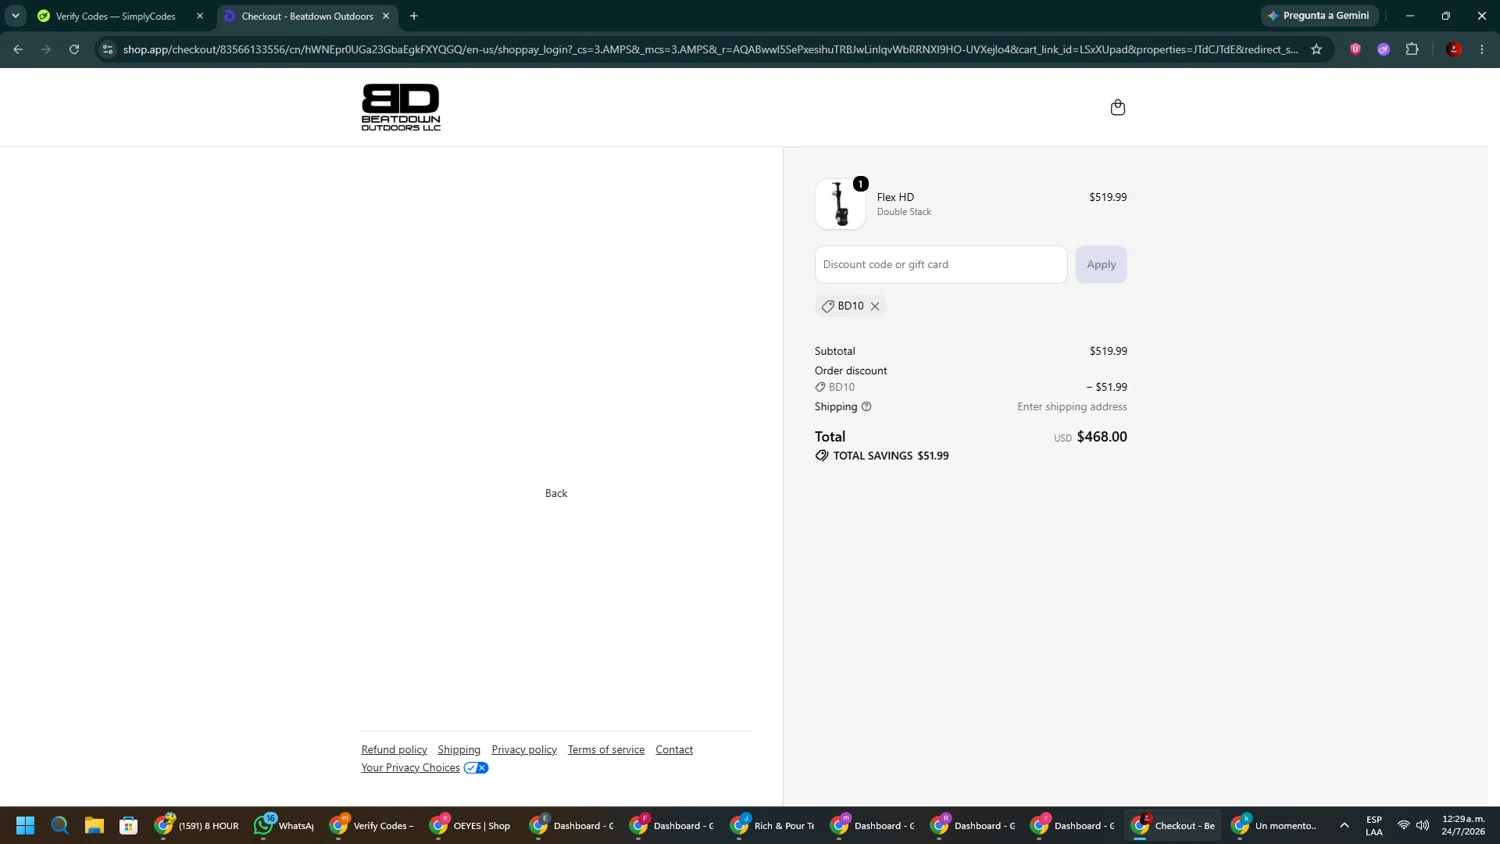Click the − $51.99 discount amount
Viewport: 1500px width, 844px height.
1106,387
